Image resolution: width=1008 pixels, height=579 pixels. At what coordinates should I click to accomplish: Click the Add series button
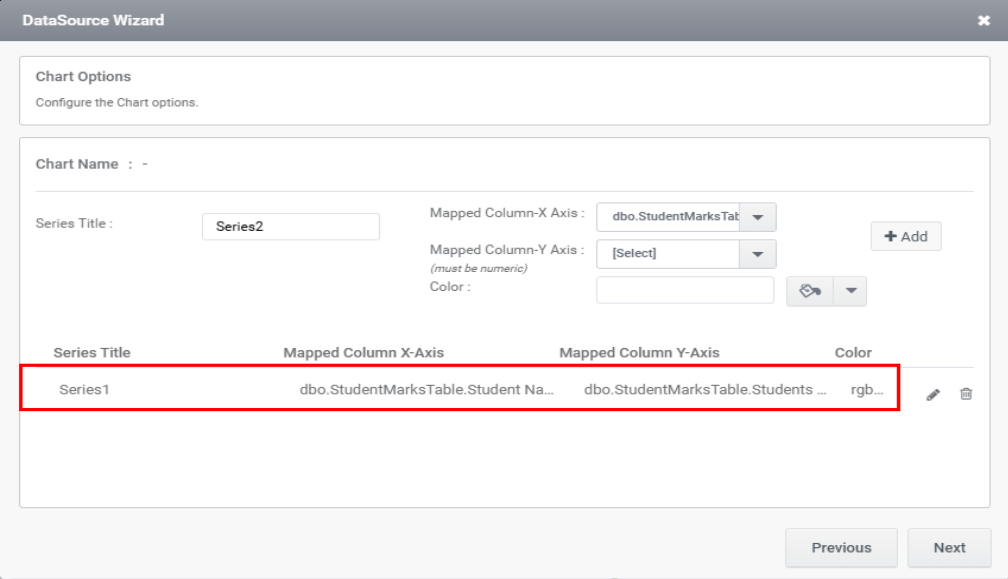click(906, 236)
